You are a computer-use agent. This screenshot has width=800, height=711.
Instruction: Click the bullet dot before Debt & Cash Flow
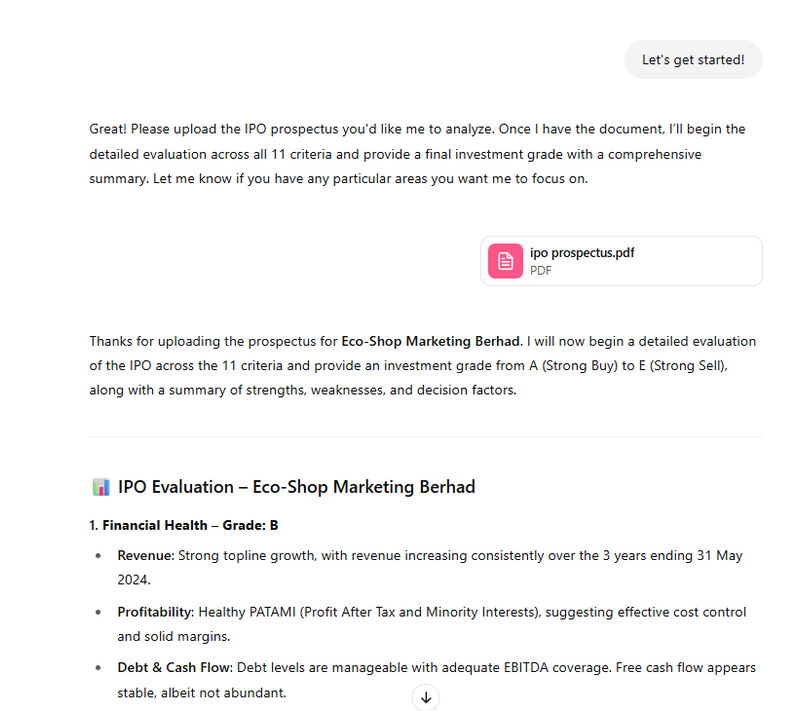(x=98, y=668)
